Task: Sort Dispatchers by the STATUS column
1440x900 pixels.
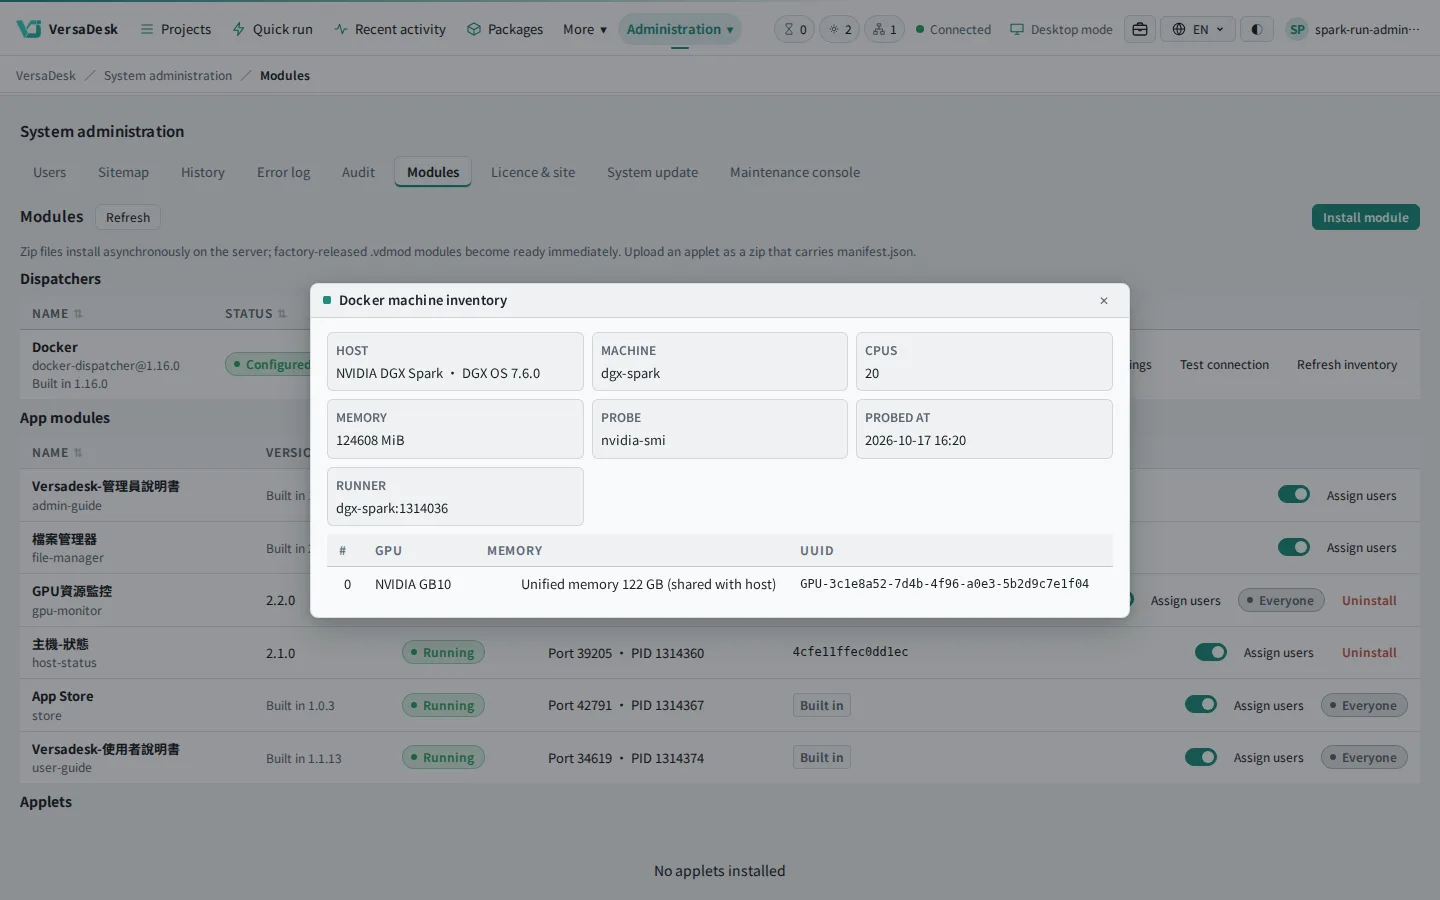Action: (x=255, y=314)
